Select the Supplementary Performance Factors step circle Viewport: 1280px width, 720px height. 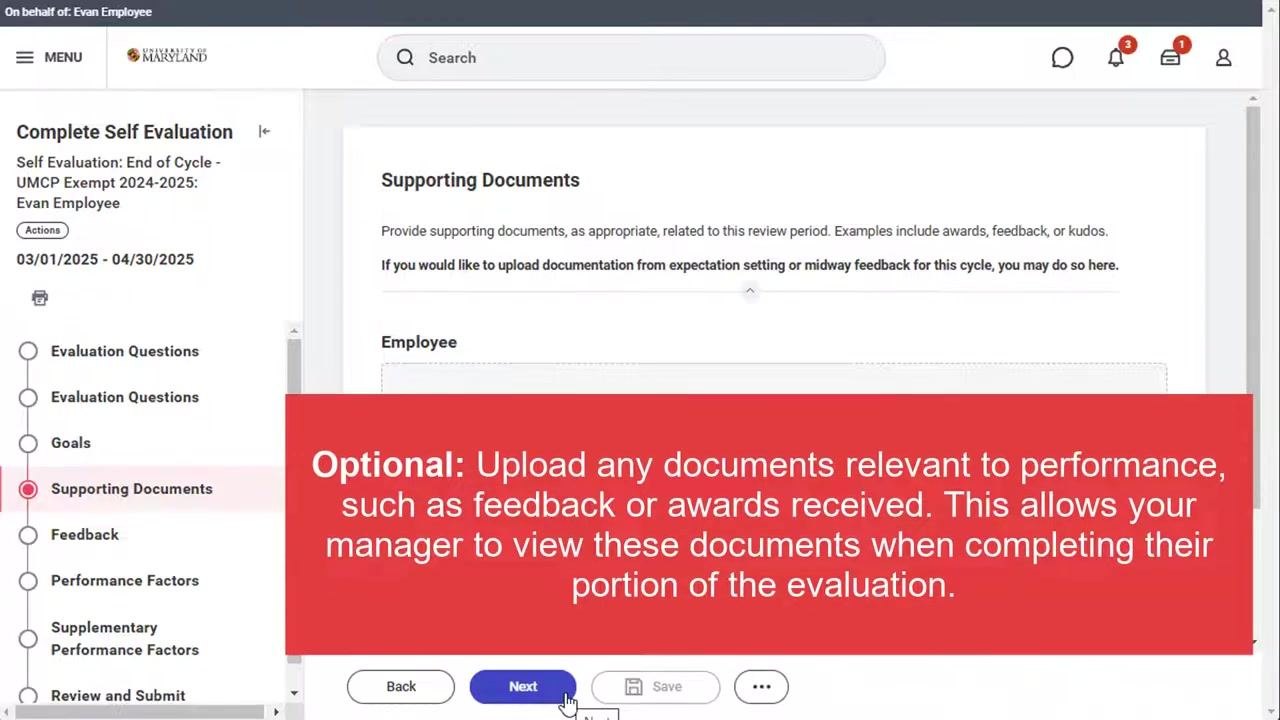[x=28, y=638]
